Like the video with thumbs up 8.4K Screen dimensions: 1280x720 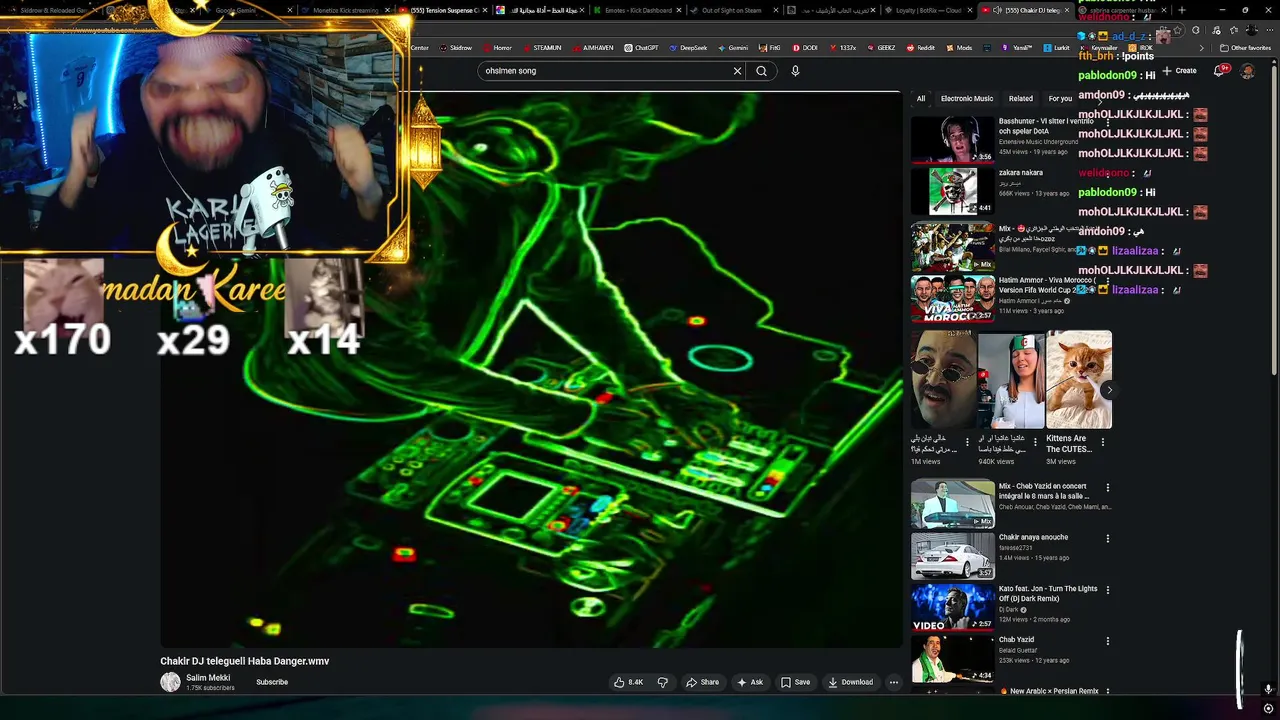(628, 682)
